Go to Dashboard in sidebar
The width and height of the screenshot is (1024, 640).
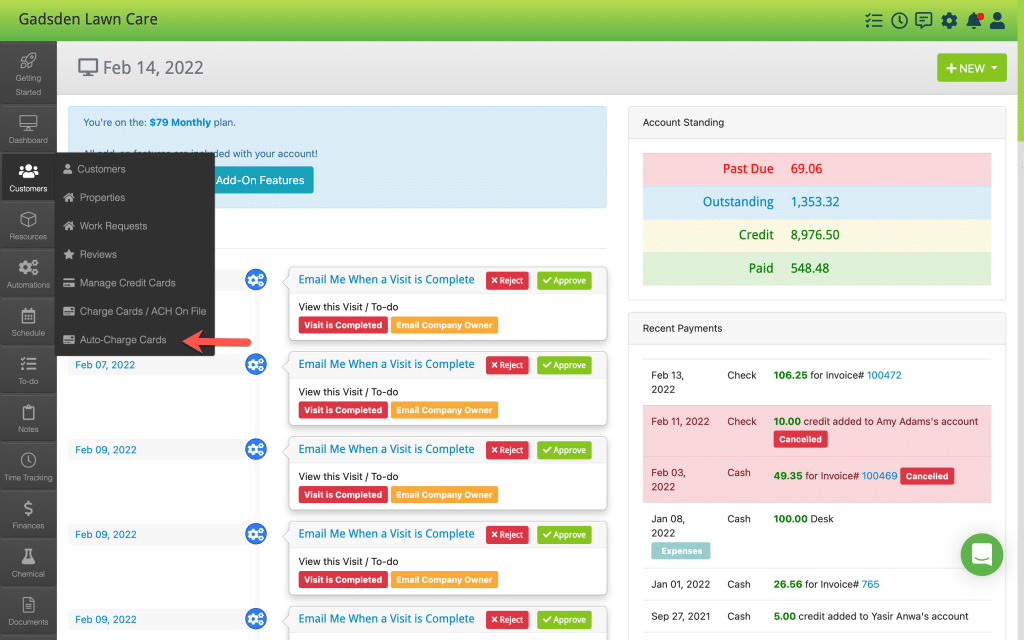28,129
